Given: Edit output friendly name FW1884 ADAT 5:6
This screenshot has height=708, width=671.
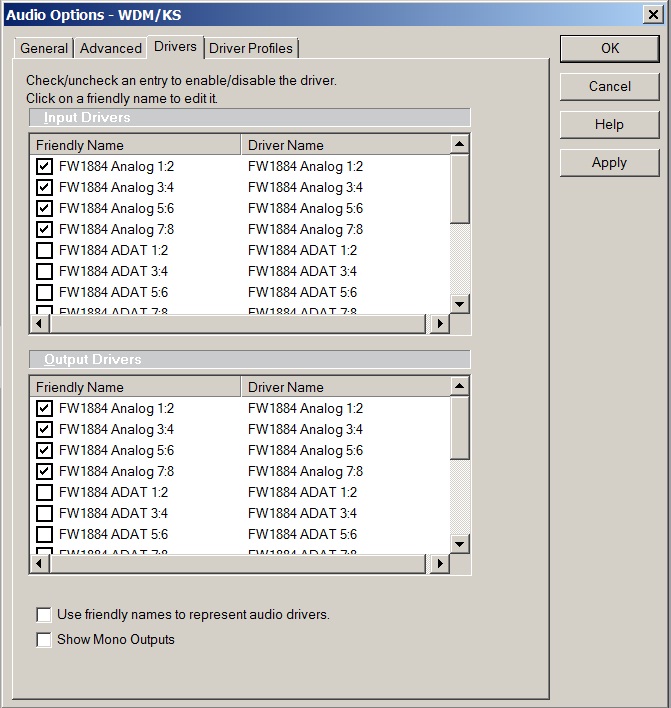Looking at the screenshot, I should coord(113,534).
